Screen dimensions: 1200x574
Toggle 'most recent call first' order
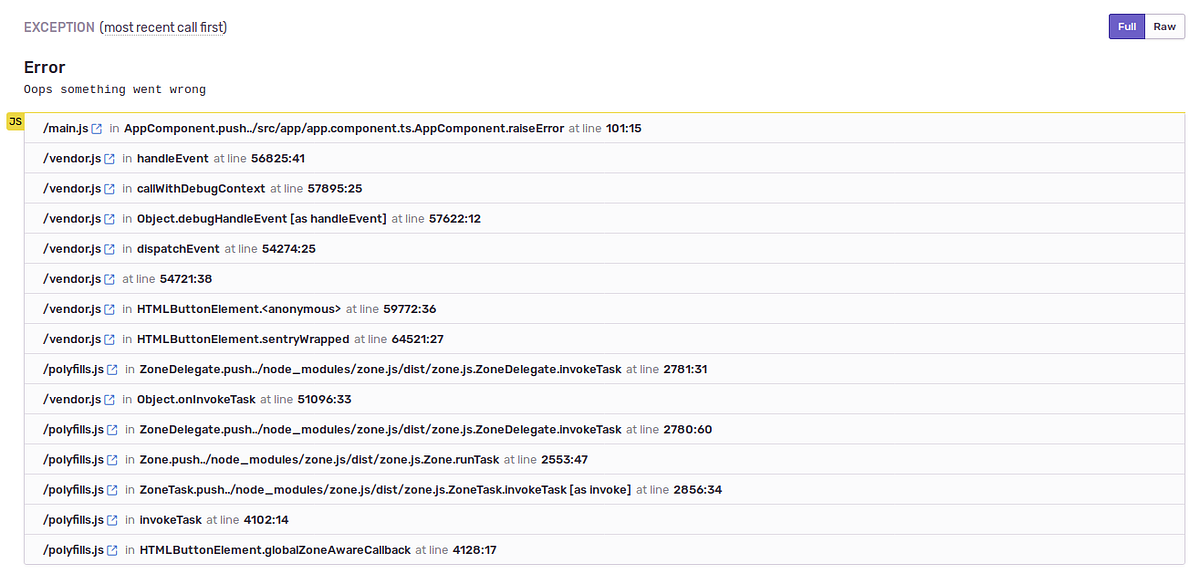165,27
